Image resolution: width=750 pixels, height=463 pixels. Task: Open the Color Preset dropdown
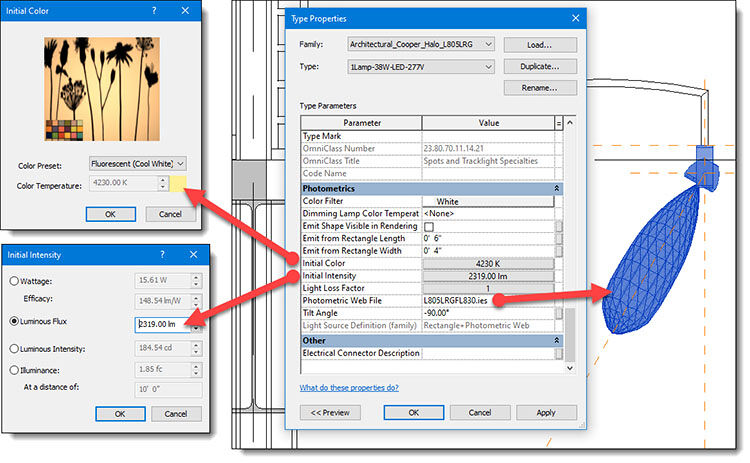181,163
